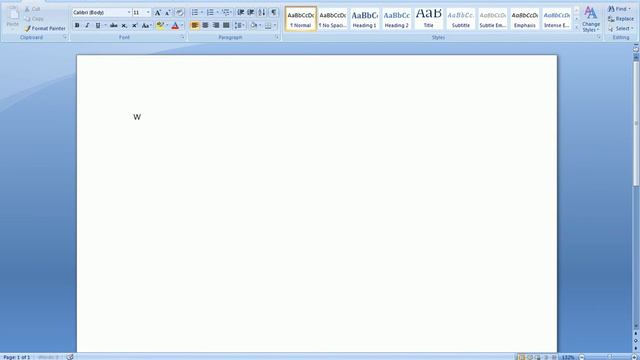Click the Find button
The width and height of the screenshot is (640, 360).
pyautogui.click(x=619, y=9)
